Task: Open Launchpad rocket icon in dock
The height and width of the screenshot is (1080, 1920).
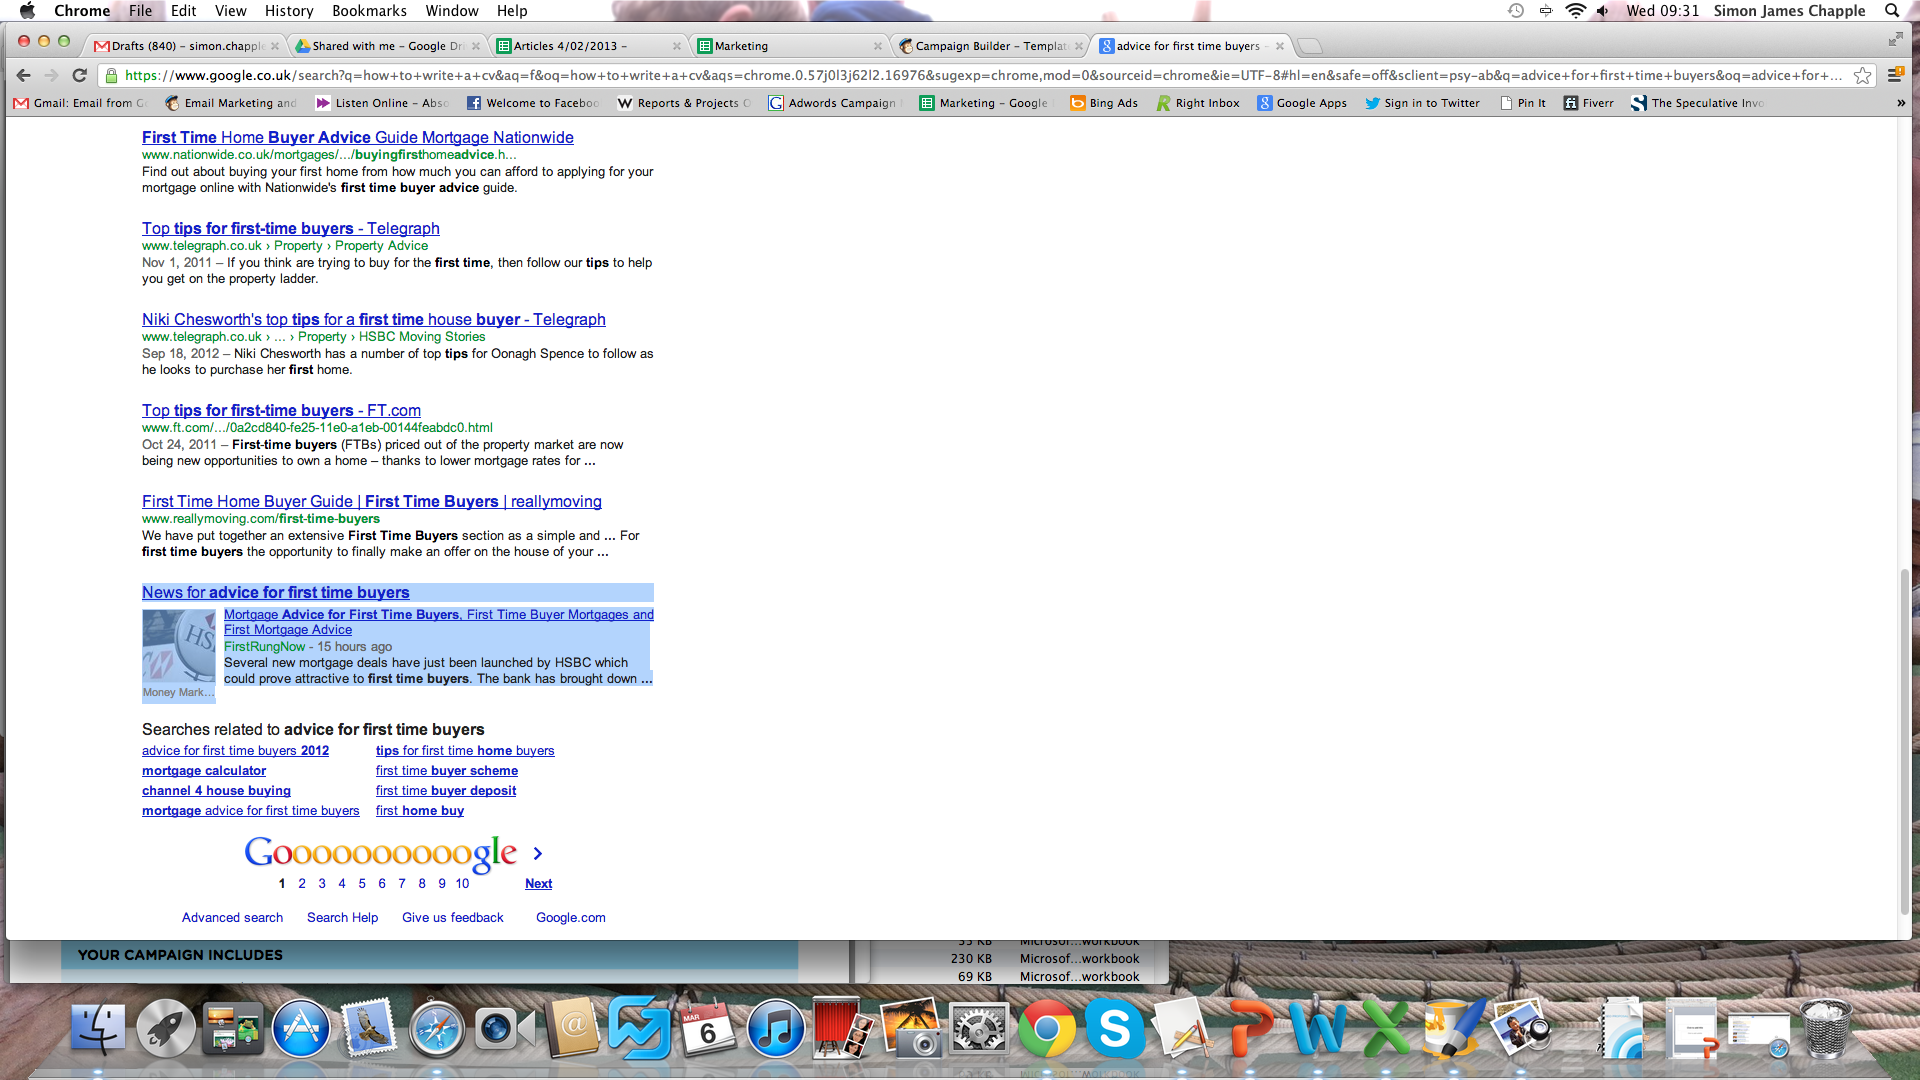Action: click(x=165, y=1029)
